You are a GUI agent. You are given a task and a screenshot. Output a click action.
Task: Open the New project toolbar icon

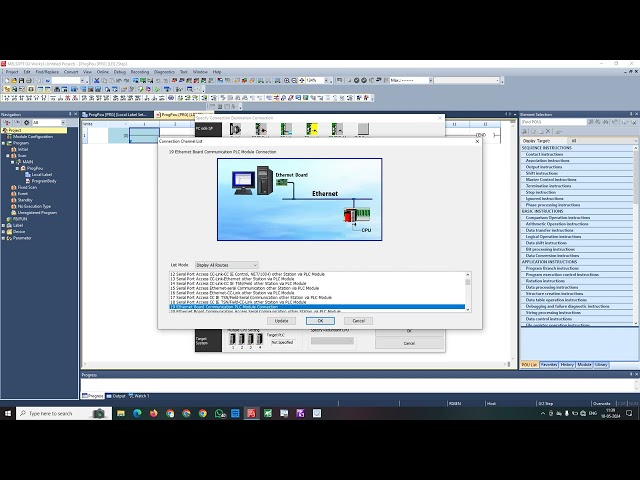pos(7,80)
